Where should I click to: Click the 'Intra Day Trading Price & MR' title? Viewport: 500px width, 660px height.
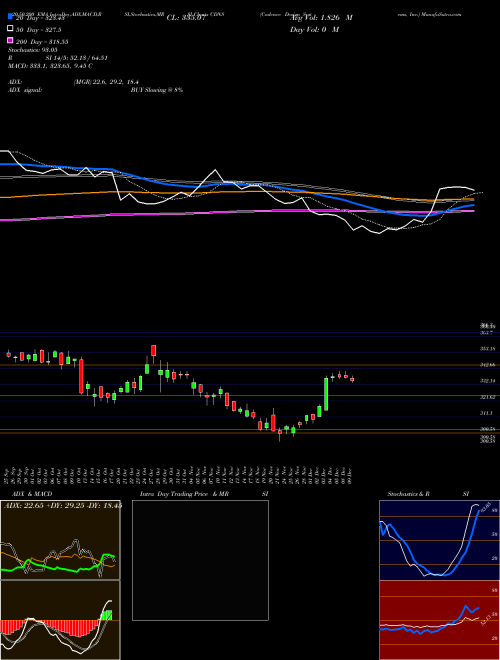(x=184, y=494)
